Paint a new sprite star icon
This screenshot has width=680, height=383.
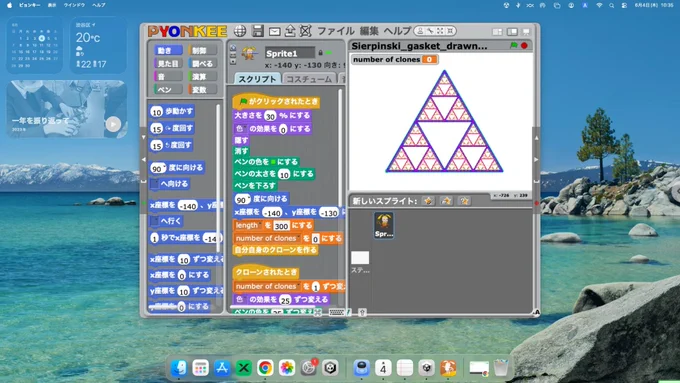(428, 201)
